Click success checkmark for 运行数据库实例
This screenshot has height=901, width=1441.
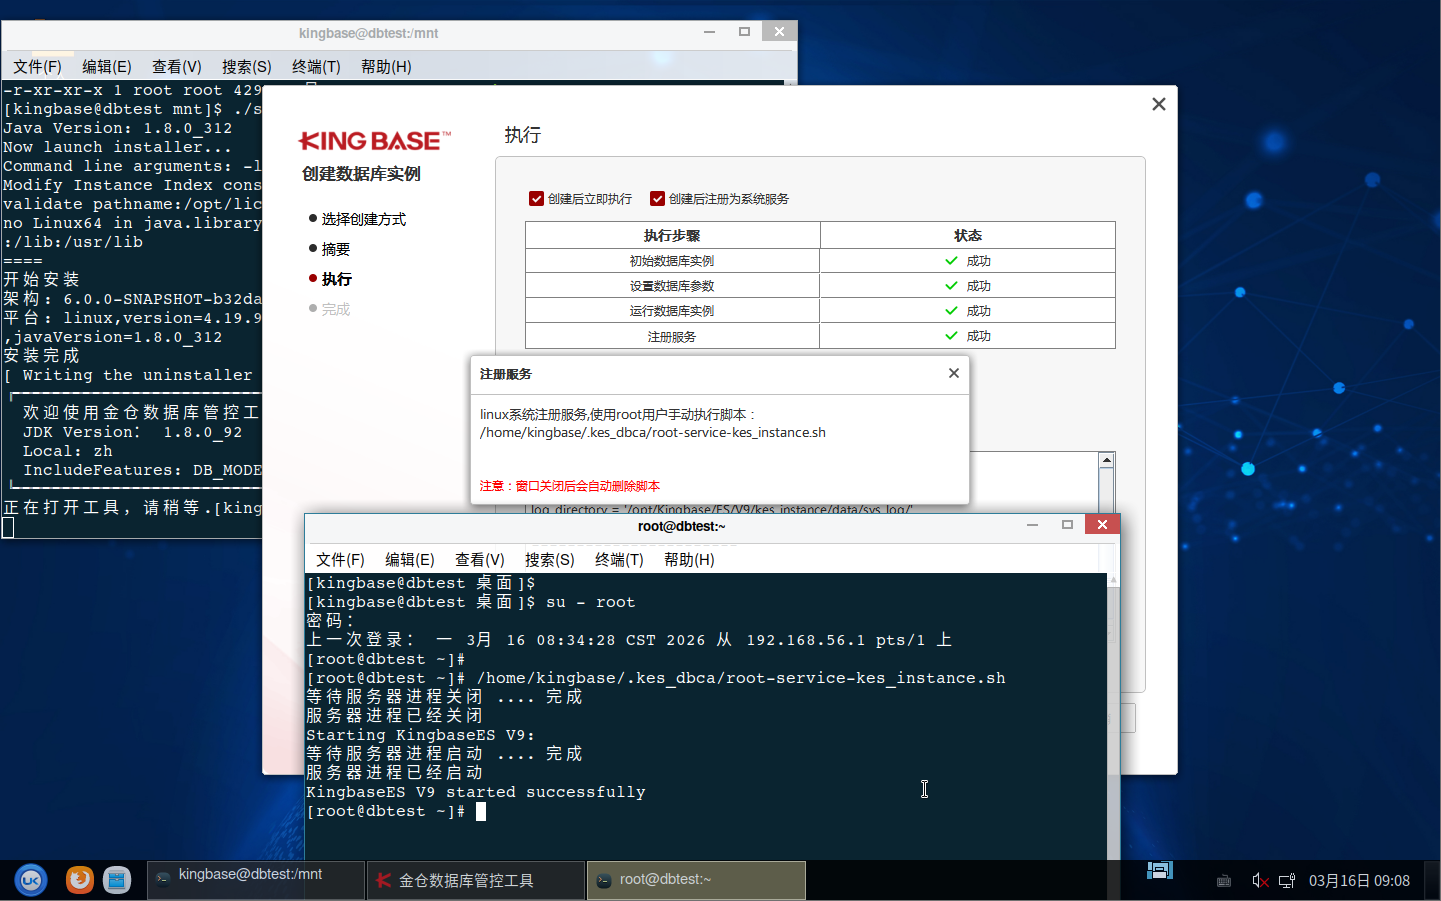pyautogui.click(x=951, y=311)
